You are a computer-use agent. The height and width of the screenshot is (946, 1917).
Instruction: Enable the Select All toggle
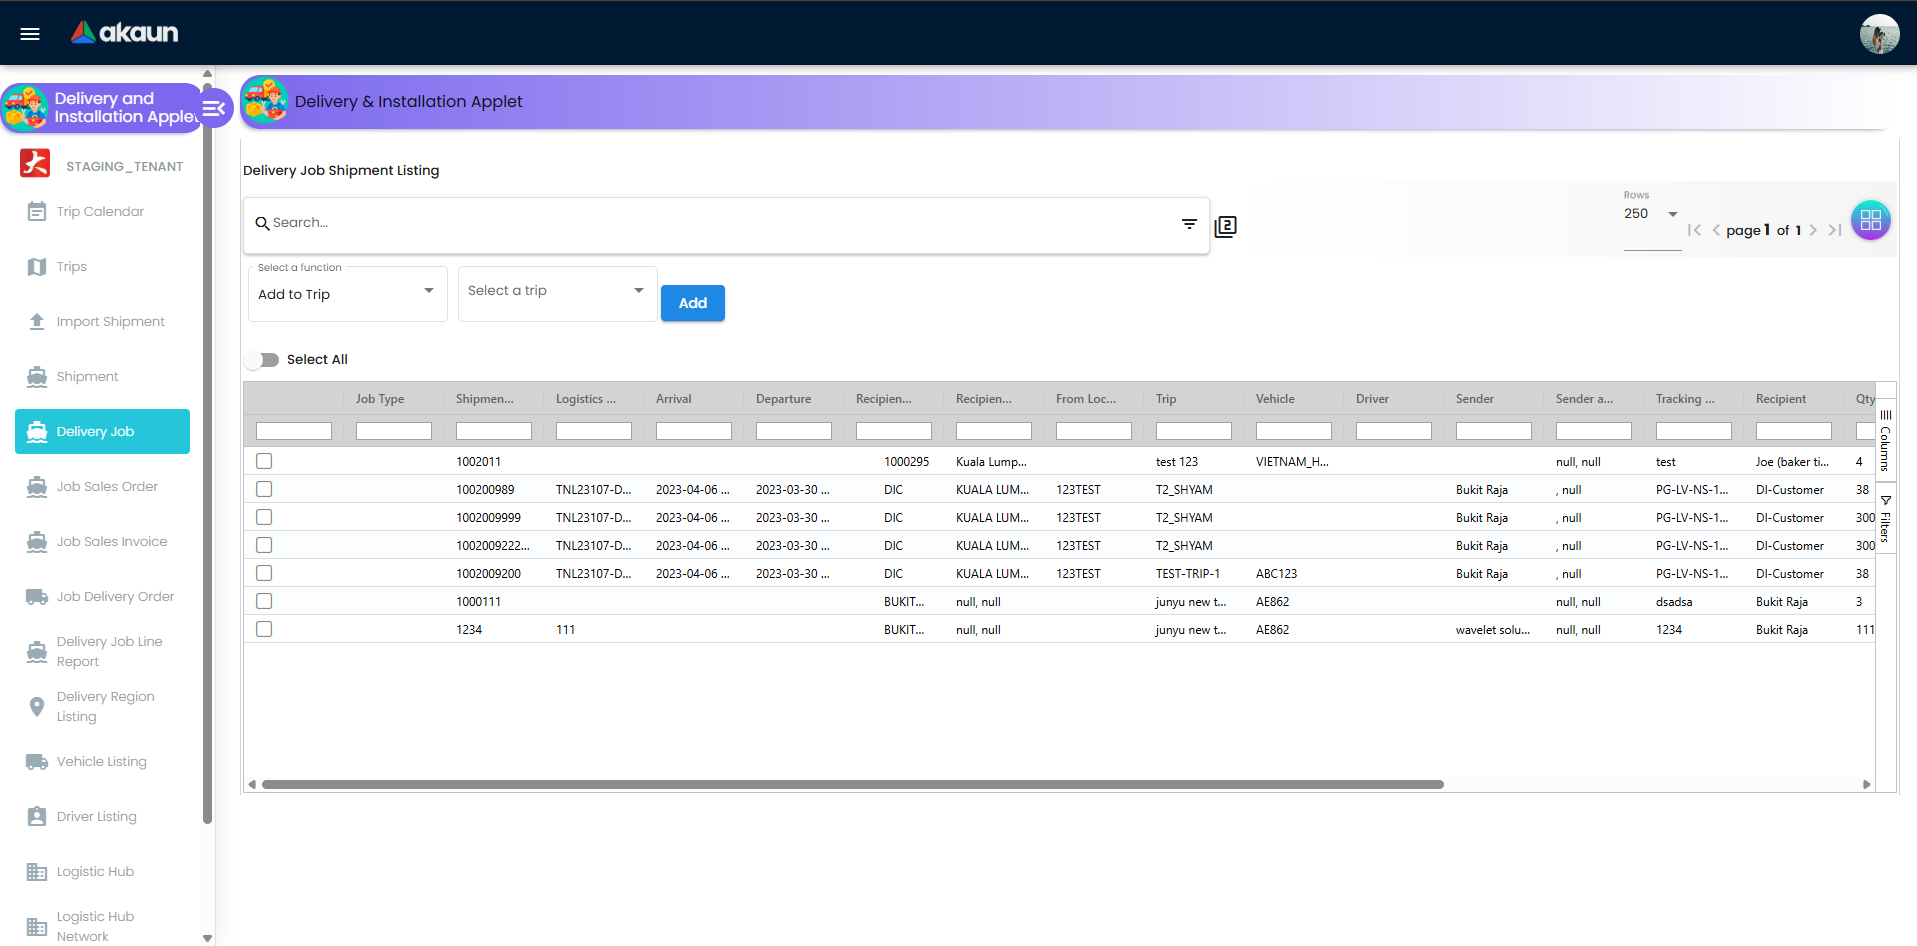point(261,359)
